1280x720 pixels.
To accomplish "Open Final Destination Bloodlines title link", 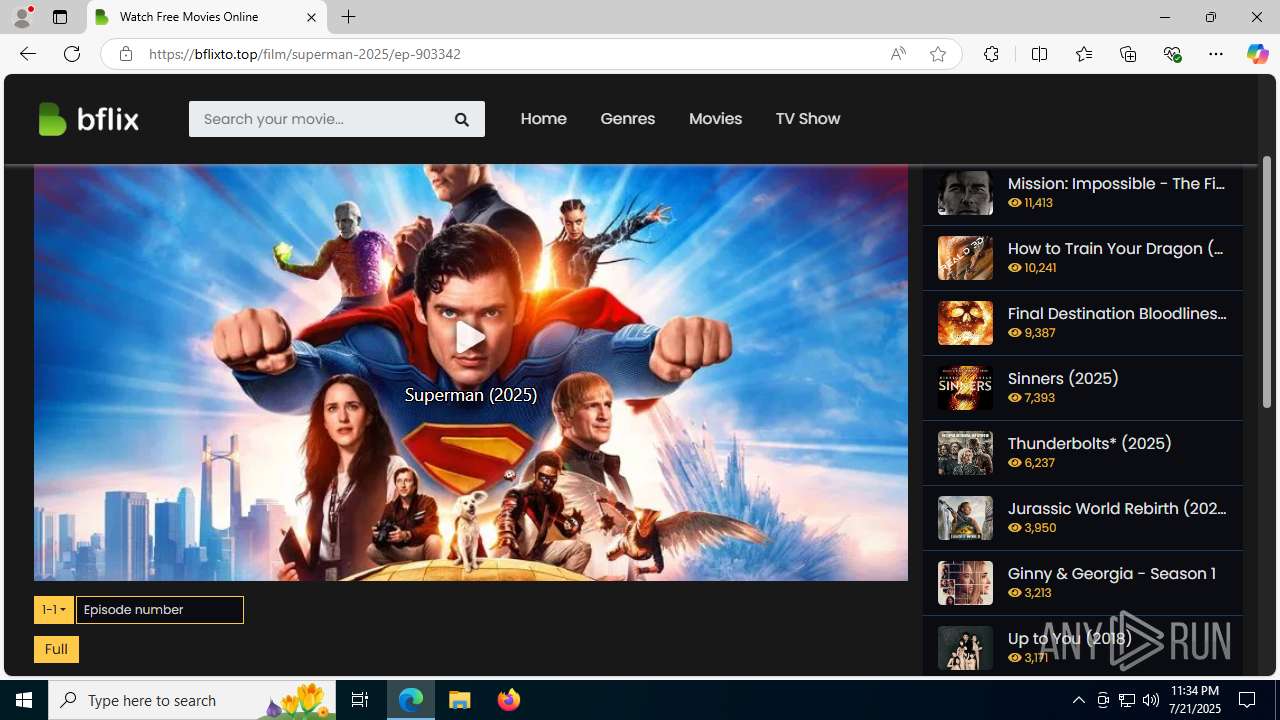I will pos(1116,313).
